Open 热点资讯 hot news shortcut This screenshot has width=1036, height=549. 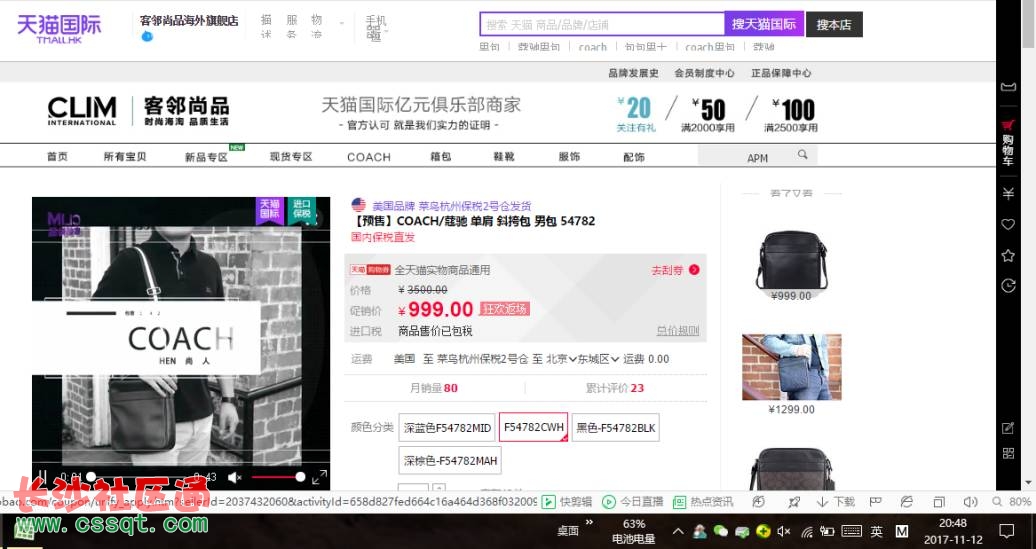coord(703,502)
